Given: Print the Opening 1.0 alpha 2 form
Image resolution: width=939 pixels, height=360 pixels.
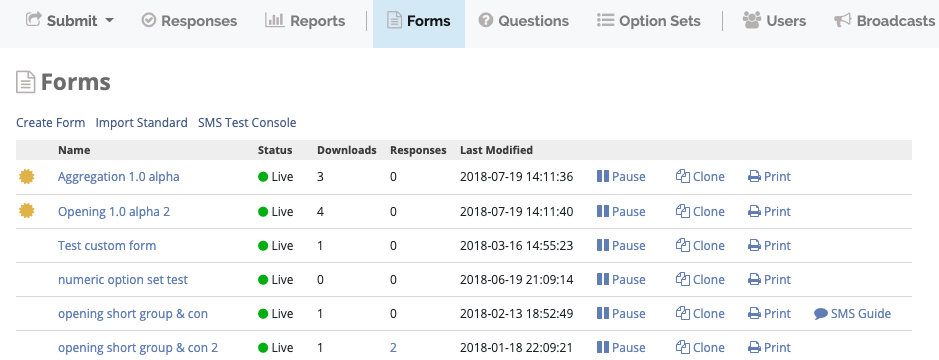Looking at the screenshot, I should [x=770, y=211].
